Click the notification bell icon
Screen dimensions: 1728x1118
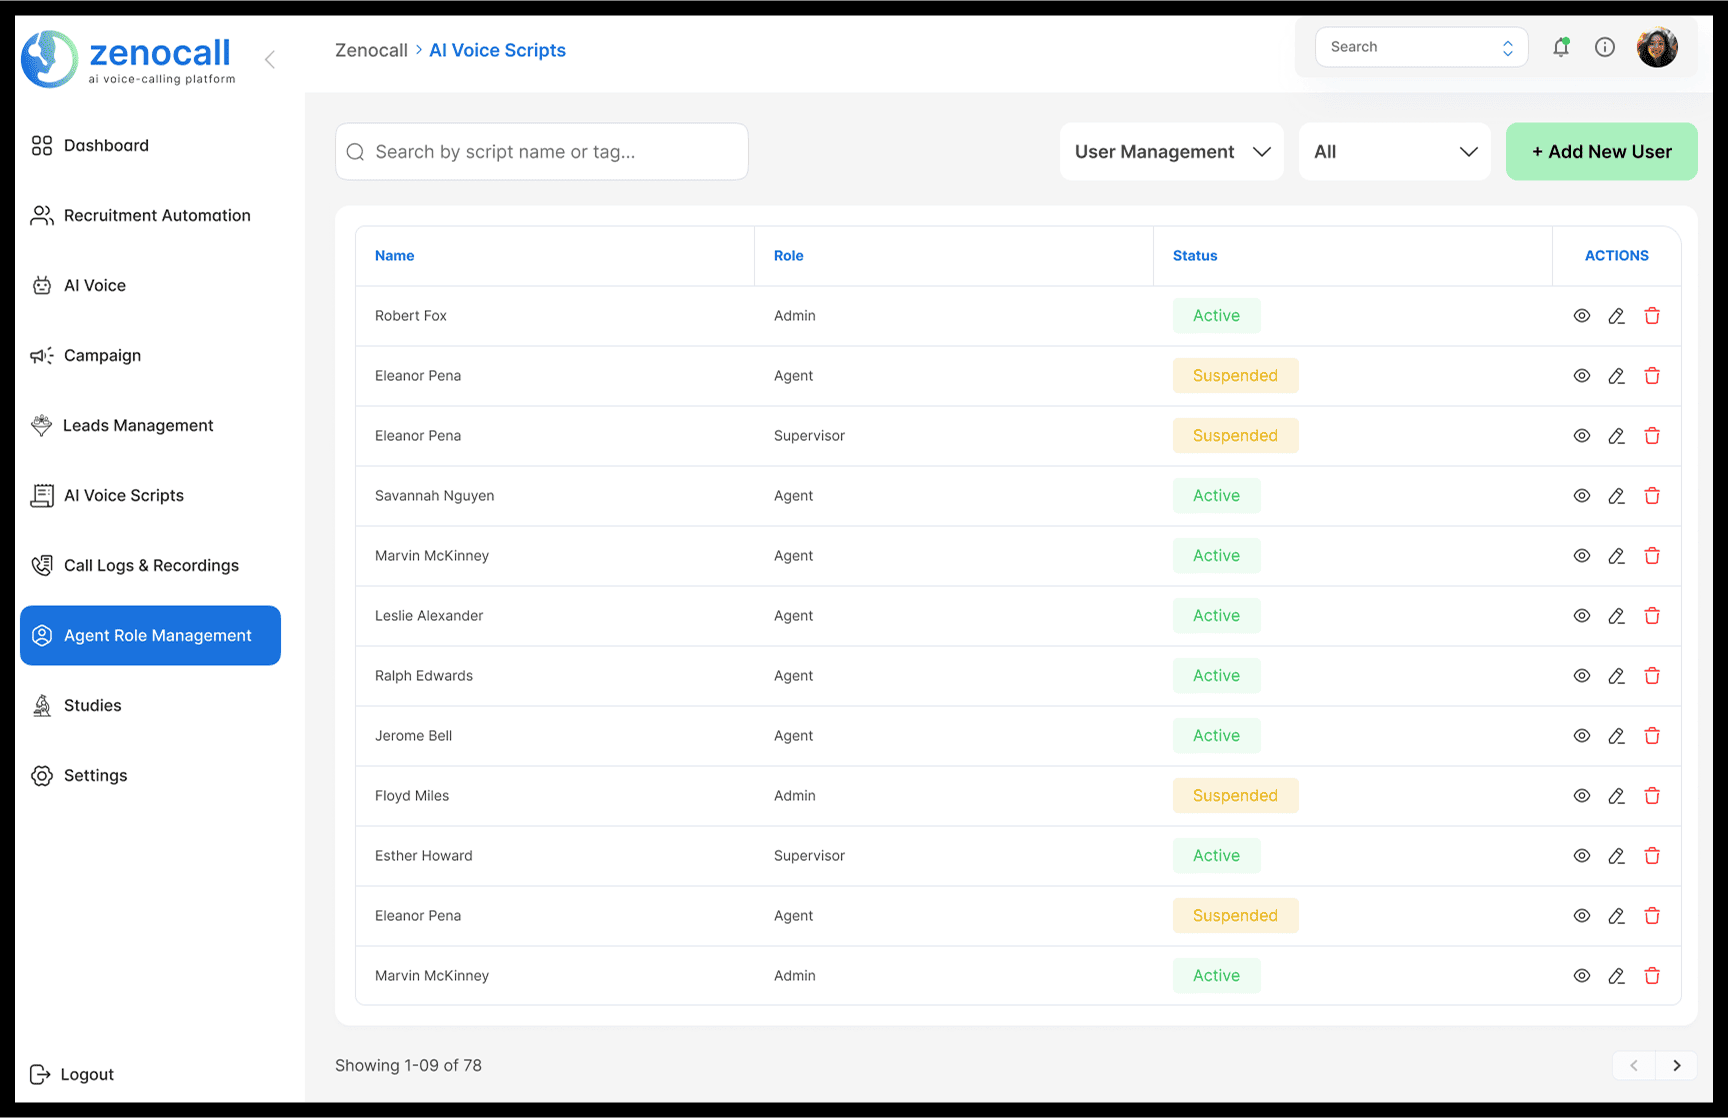(x=1560, y=47)
